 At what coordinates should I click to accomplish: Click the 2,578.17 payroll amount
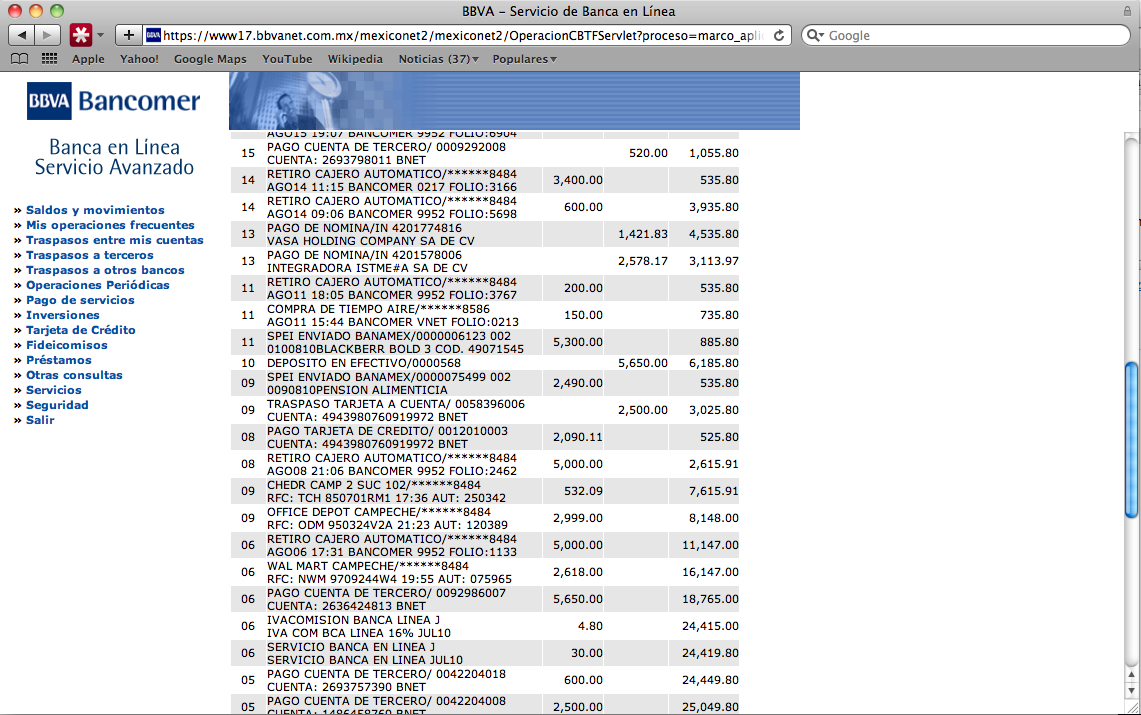click(x=643, y=261)
